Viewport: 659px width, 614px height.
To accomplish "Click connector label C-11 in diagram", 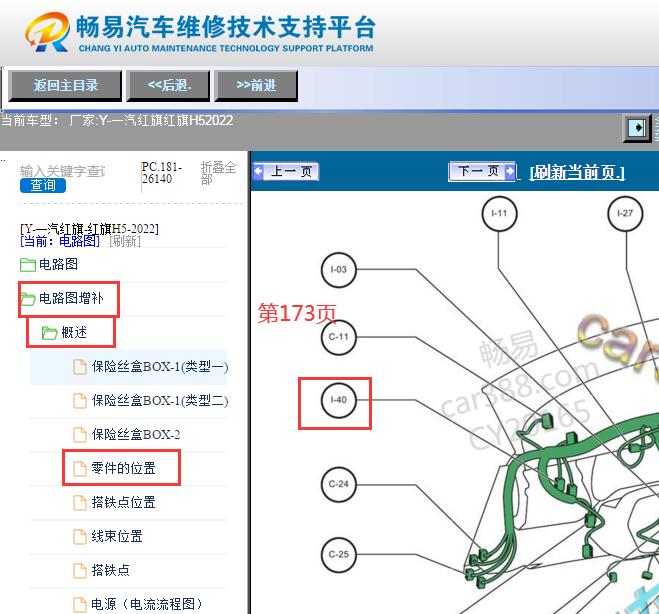I will (339, 337).
